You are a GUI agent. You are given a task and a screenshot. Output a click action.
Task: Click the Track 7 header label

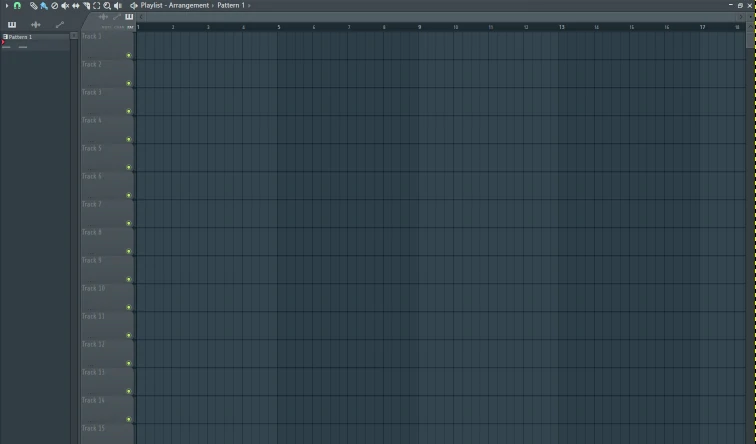click(92, 204)
